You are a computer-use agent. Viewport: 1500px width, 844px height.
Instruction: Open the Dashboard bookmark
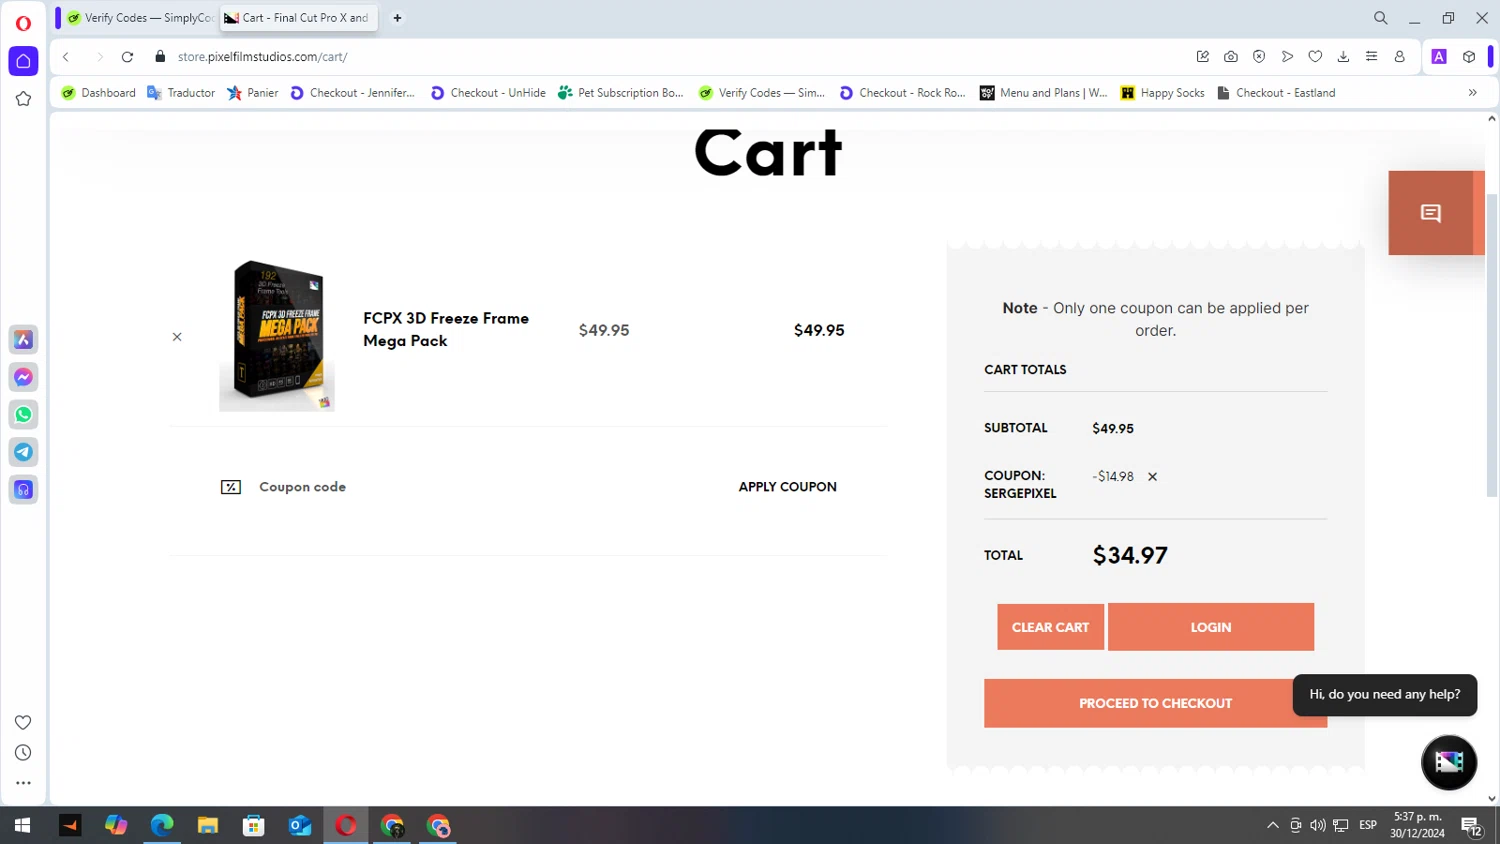coord(99,93)
